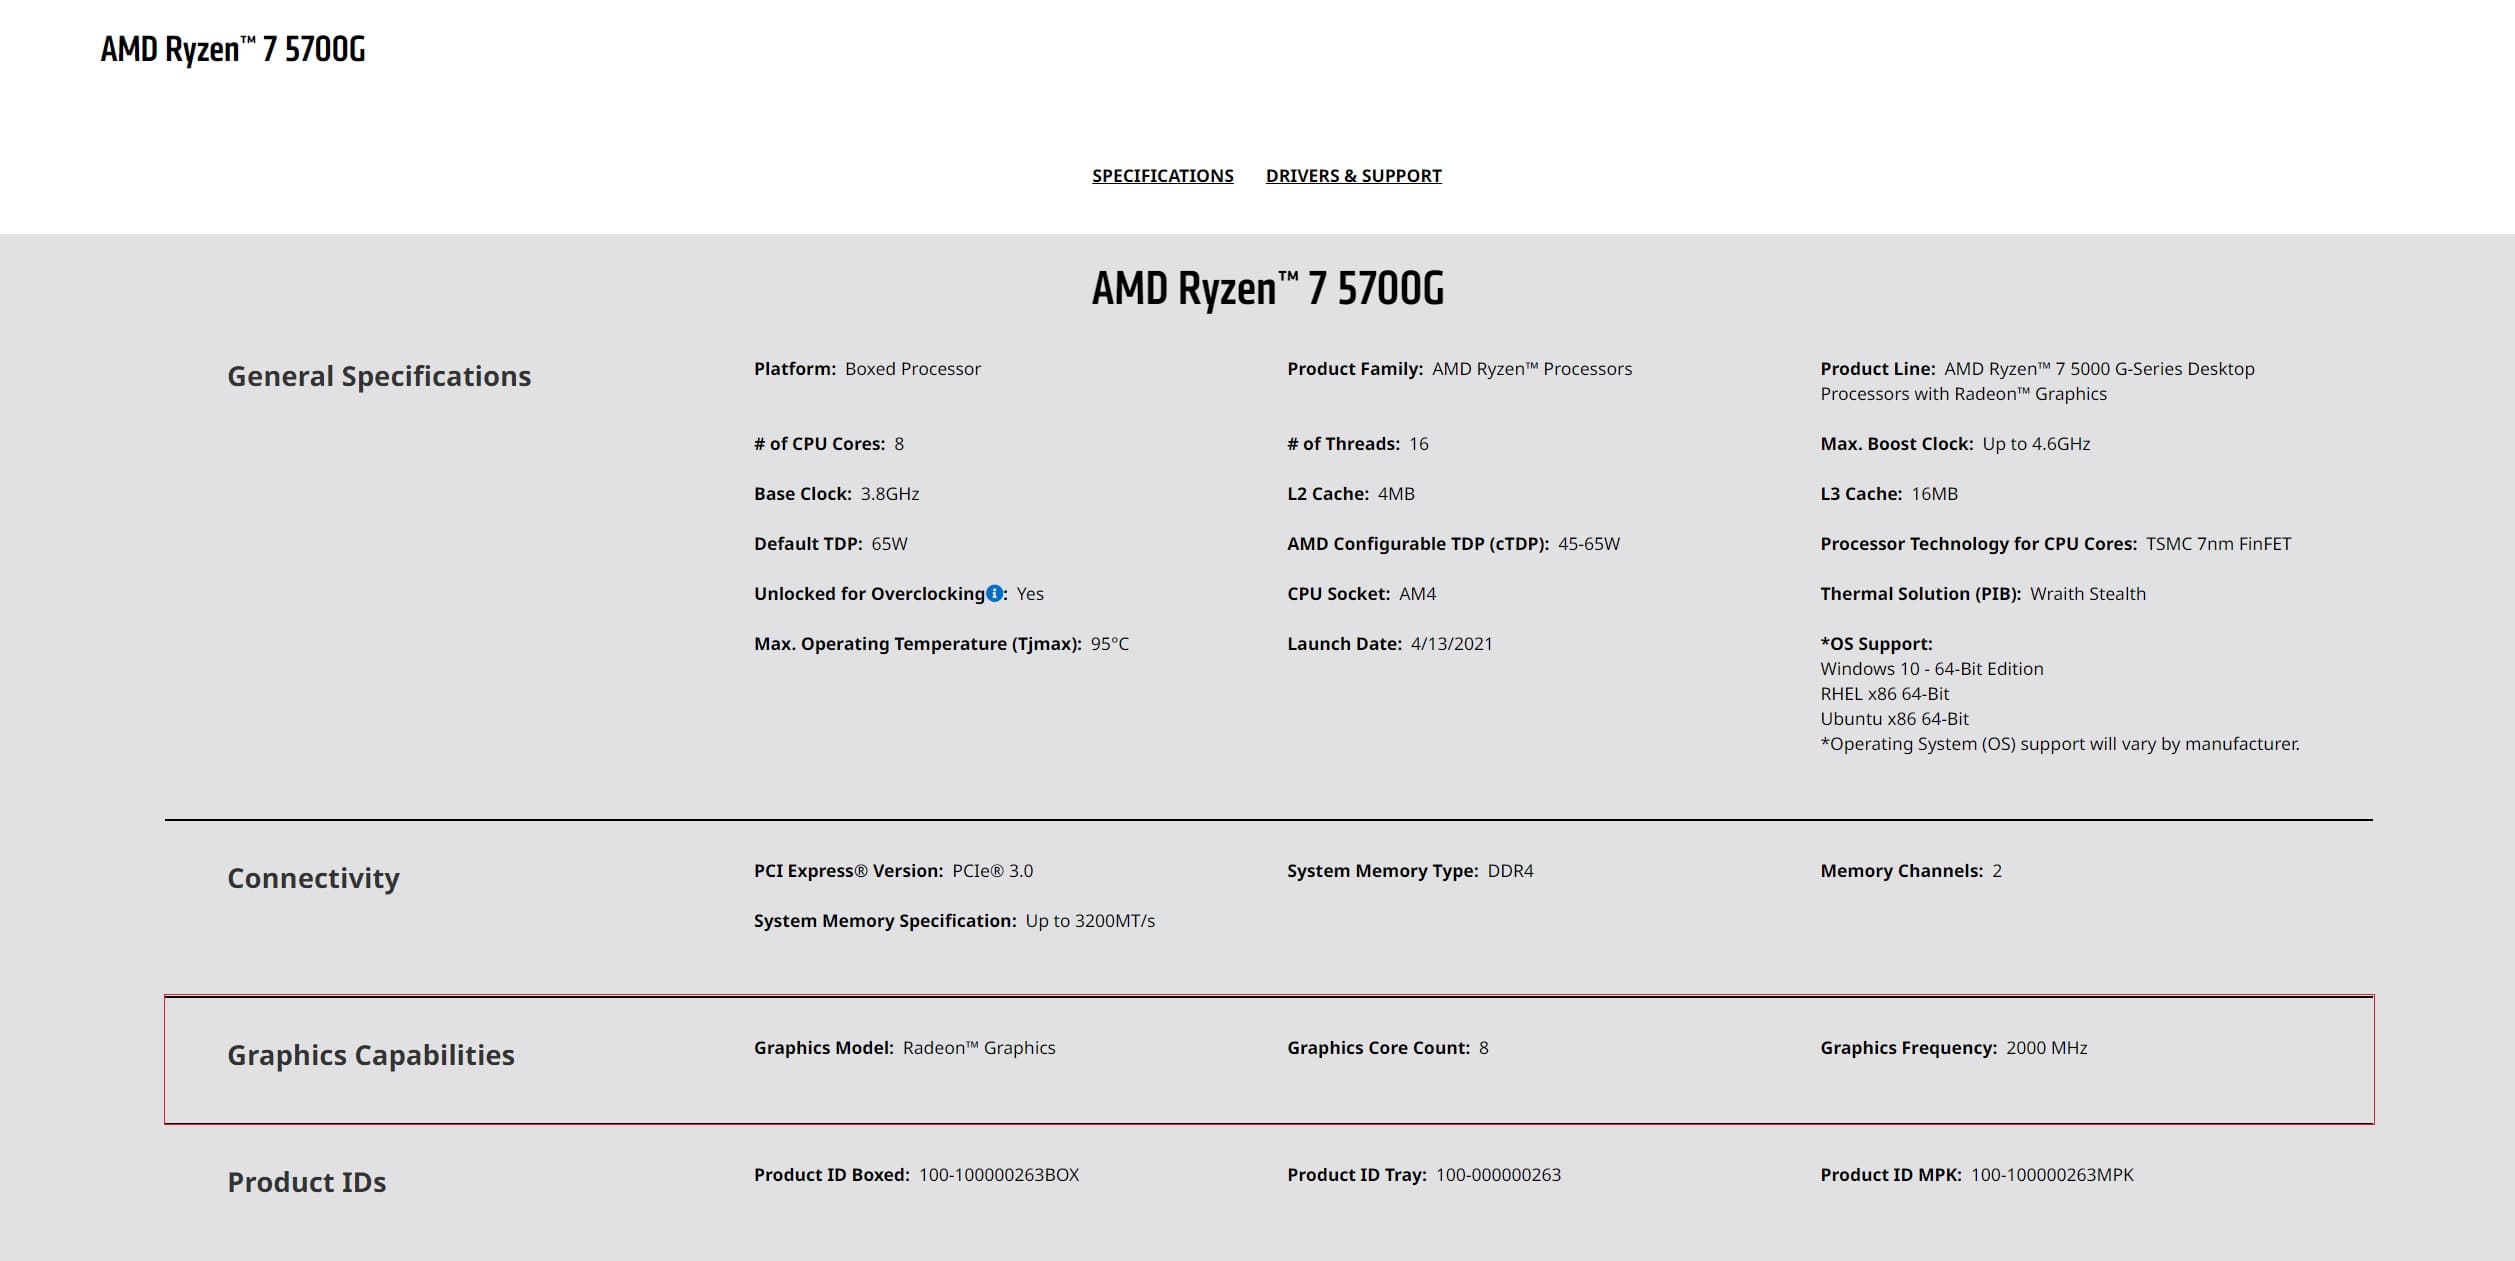Click the Graphics Frequency value 2000 MHz

click(2046, 1048)
